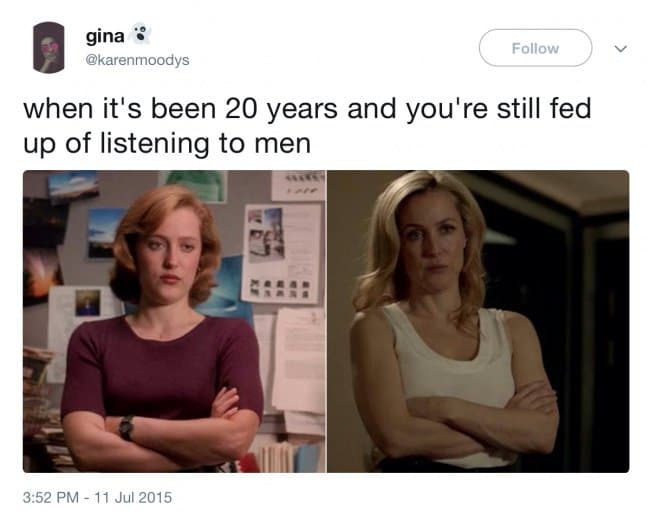Open the @karenmoodys handle link
The height and width of the screenshot is (520, 650).
pos(137,60)
